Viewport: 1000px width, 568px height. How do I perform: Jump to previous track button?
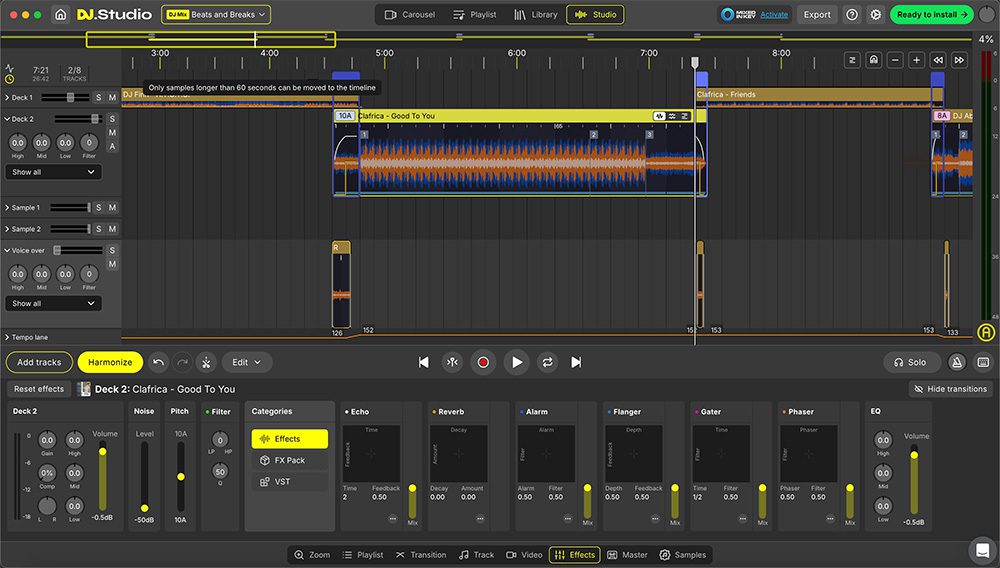pos(423,362)
